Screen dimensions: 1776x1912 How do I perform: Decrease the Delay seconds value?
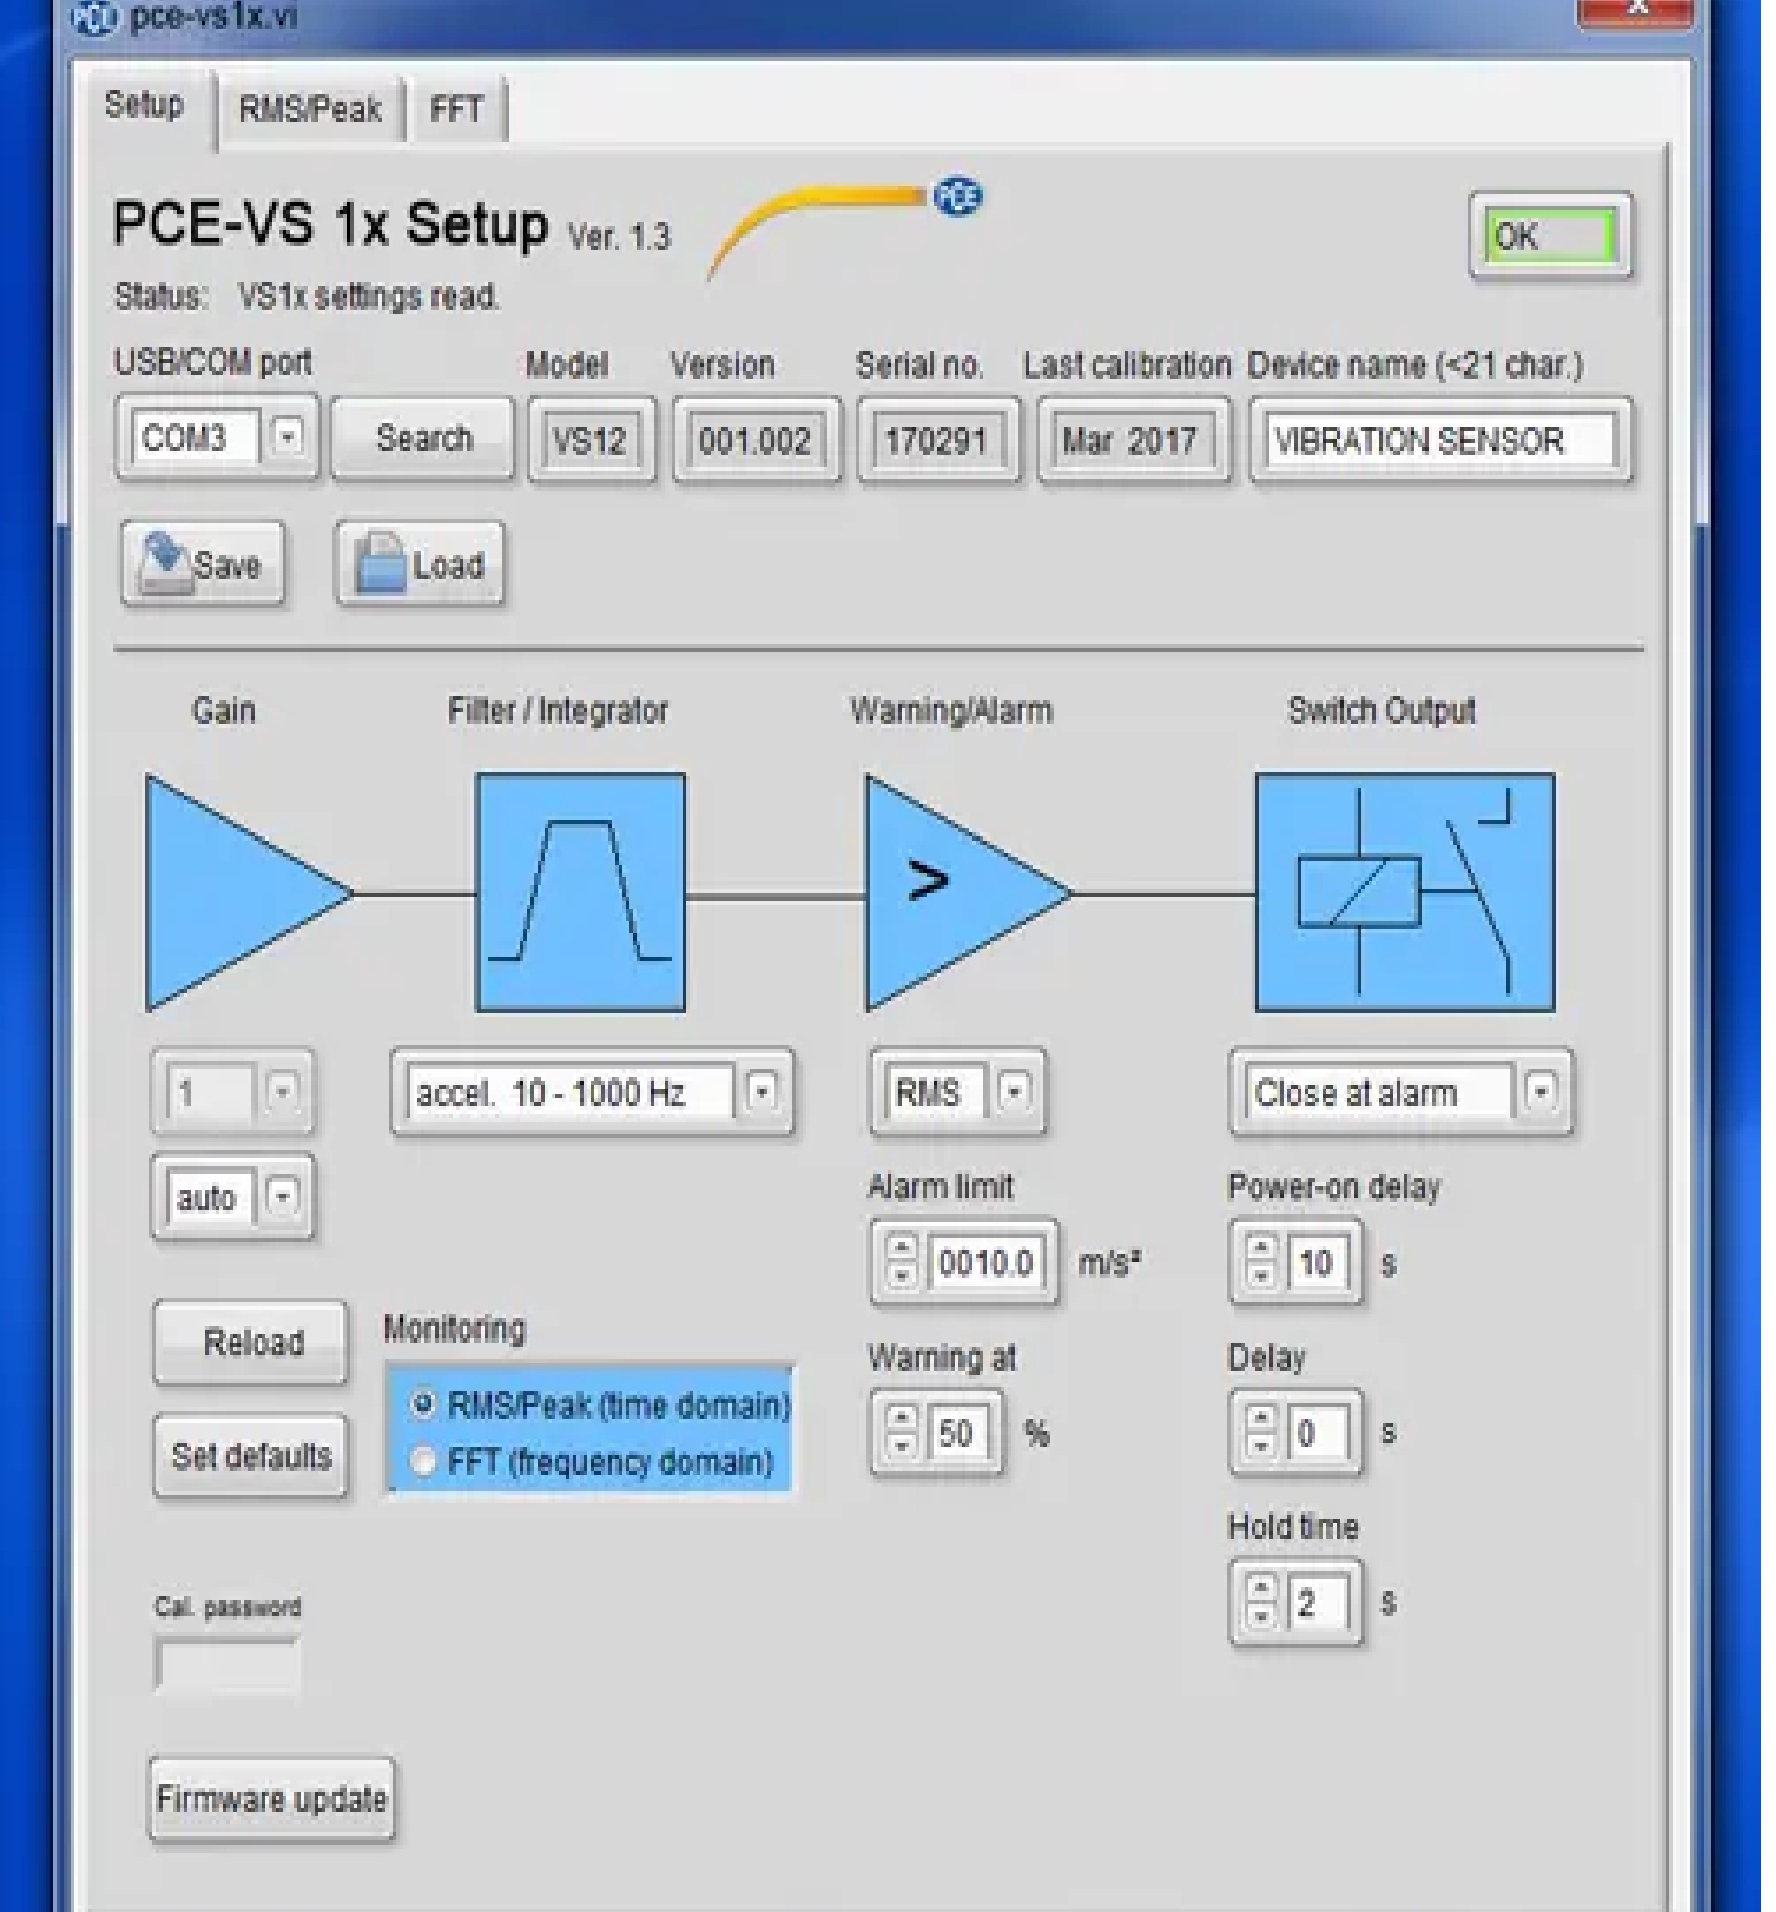pos(1261,1445)
